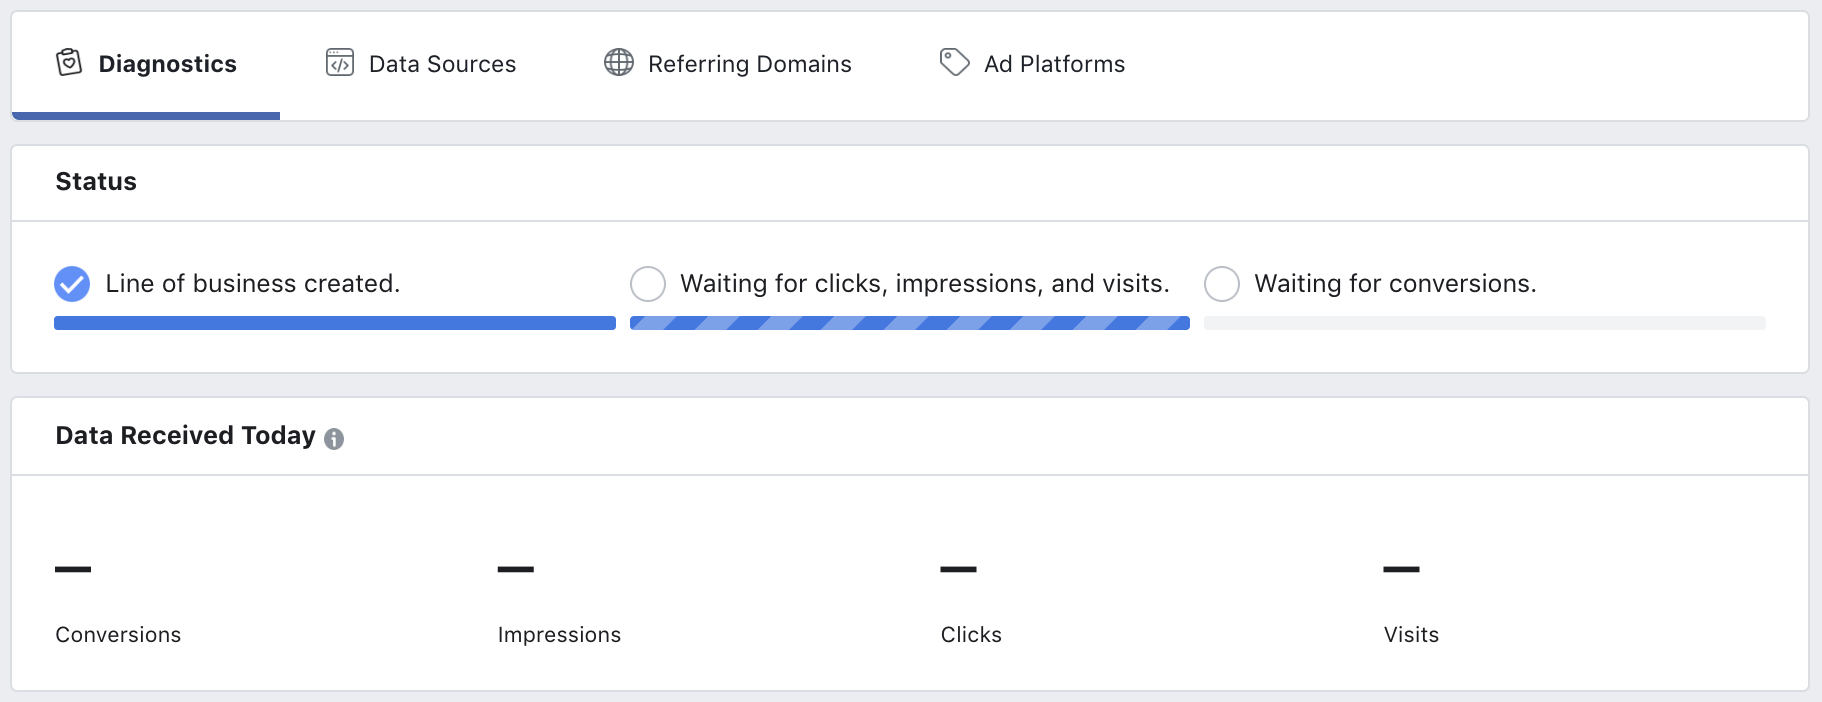The height and width of the screenshot is (702, 1822).
Task: Click the Clicks metric label
Action: [971, 635]
